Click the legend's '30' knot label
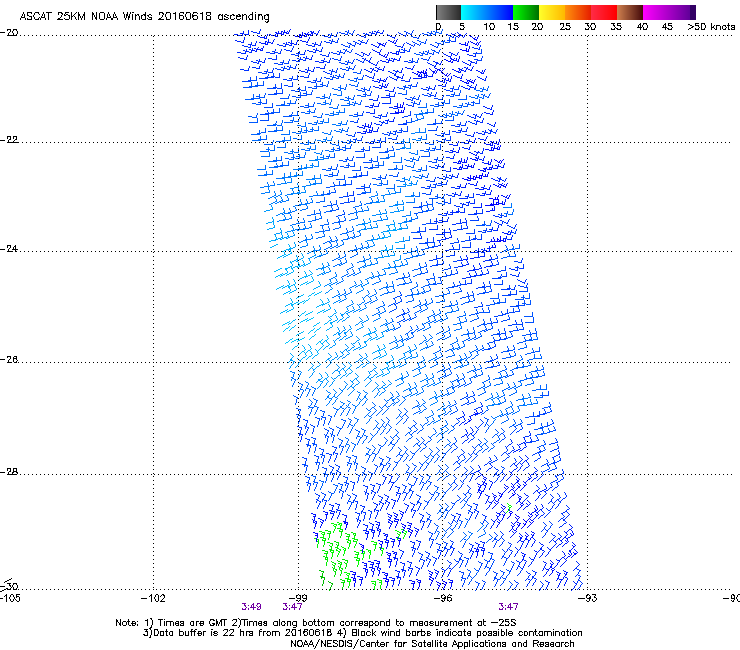Screen dimensions: 740x650 pyautogui.click(x=590, y=27)
